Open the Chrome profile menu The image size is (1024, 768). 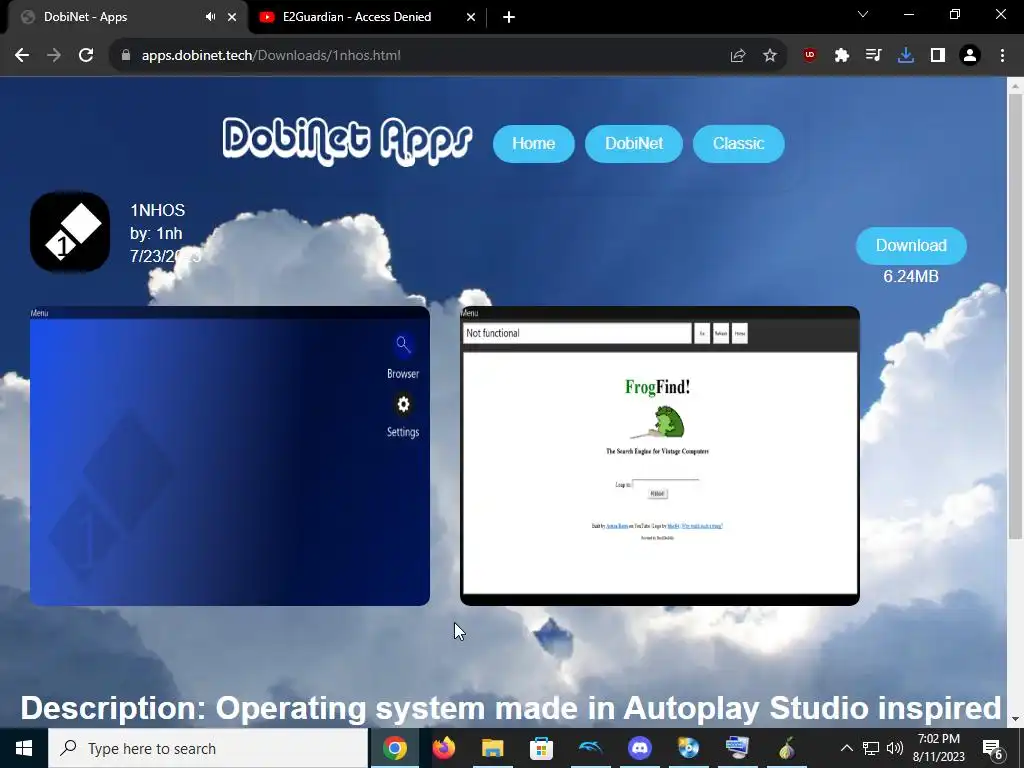(x=970, y=56)
